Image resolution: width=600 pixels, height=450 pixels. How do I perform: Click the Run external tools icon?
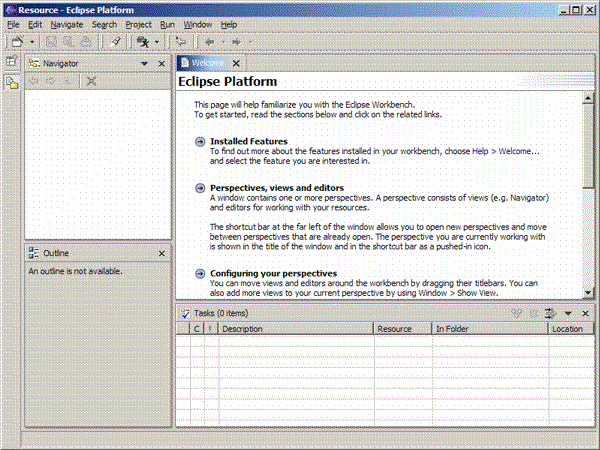coord(142,42)
